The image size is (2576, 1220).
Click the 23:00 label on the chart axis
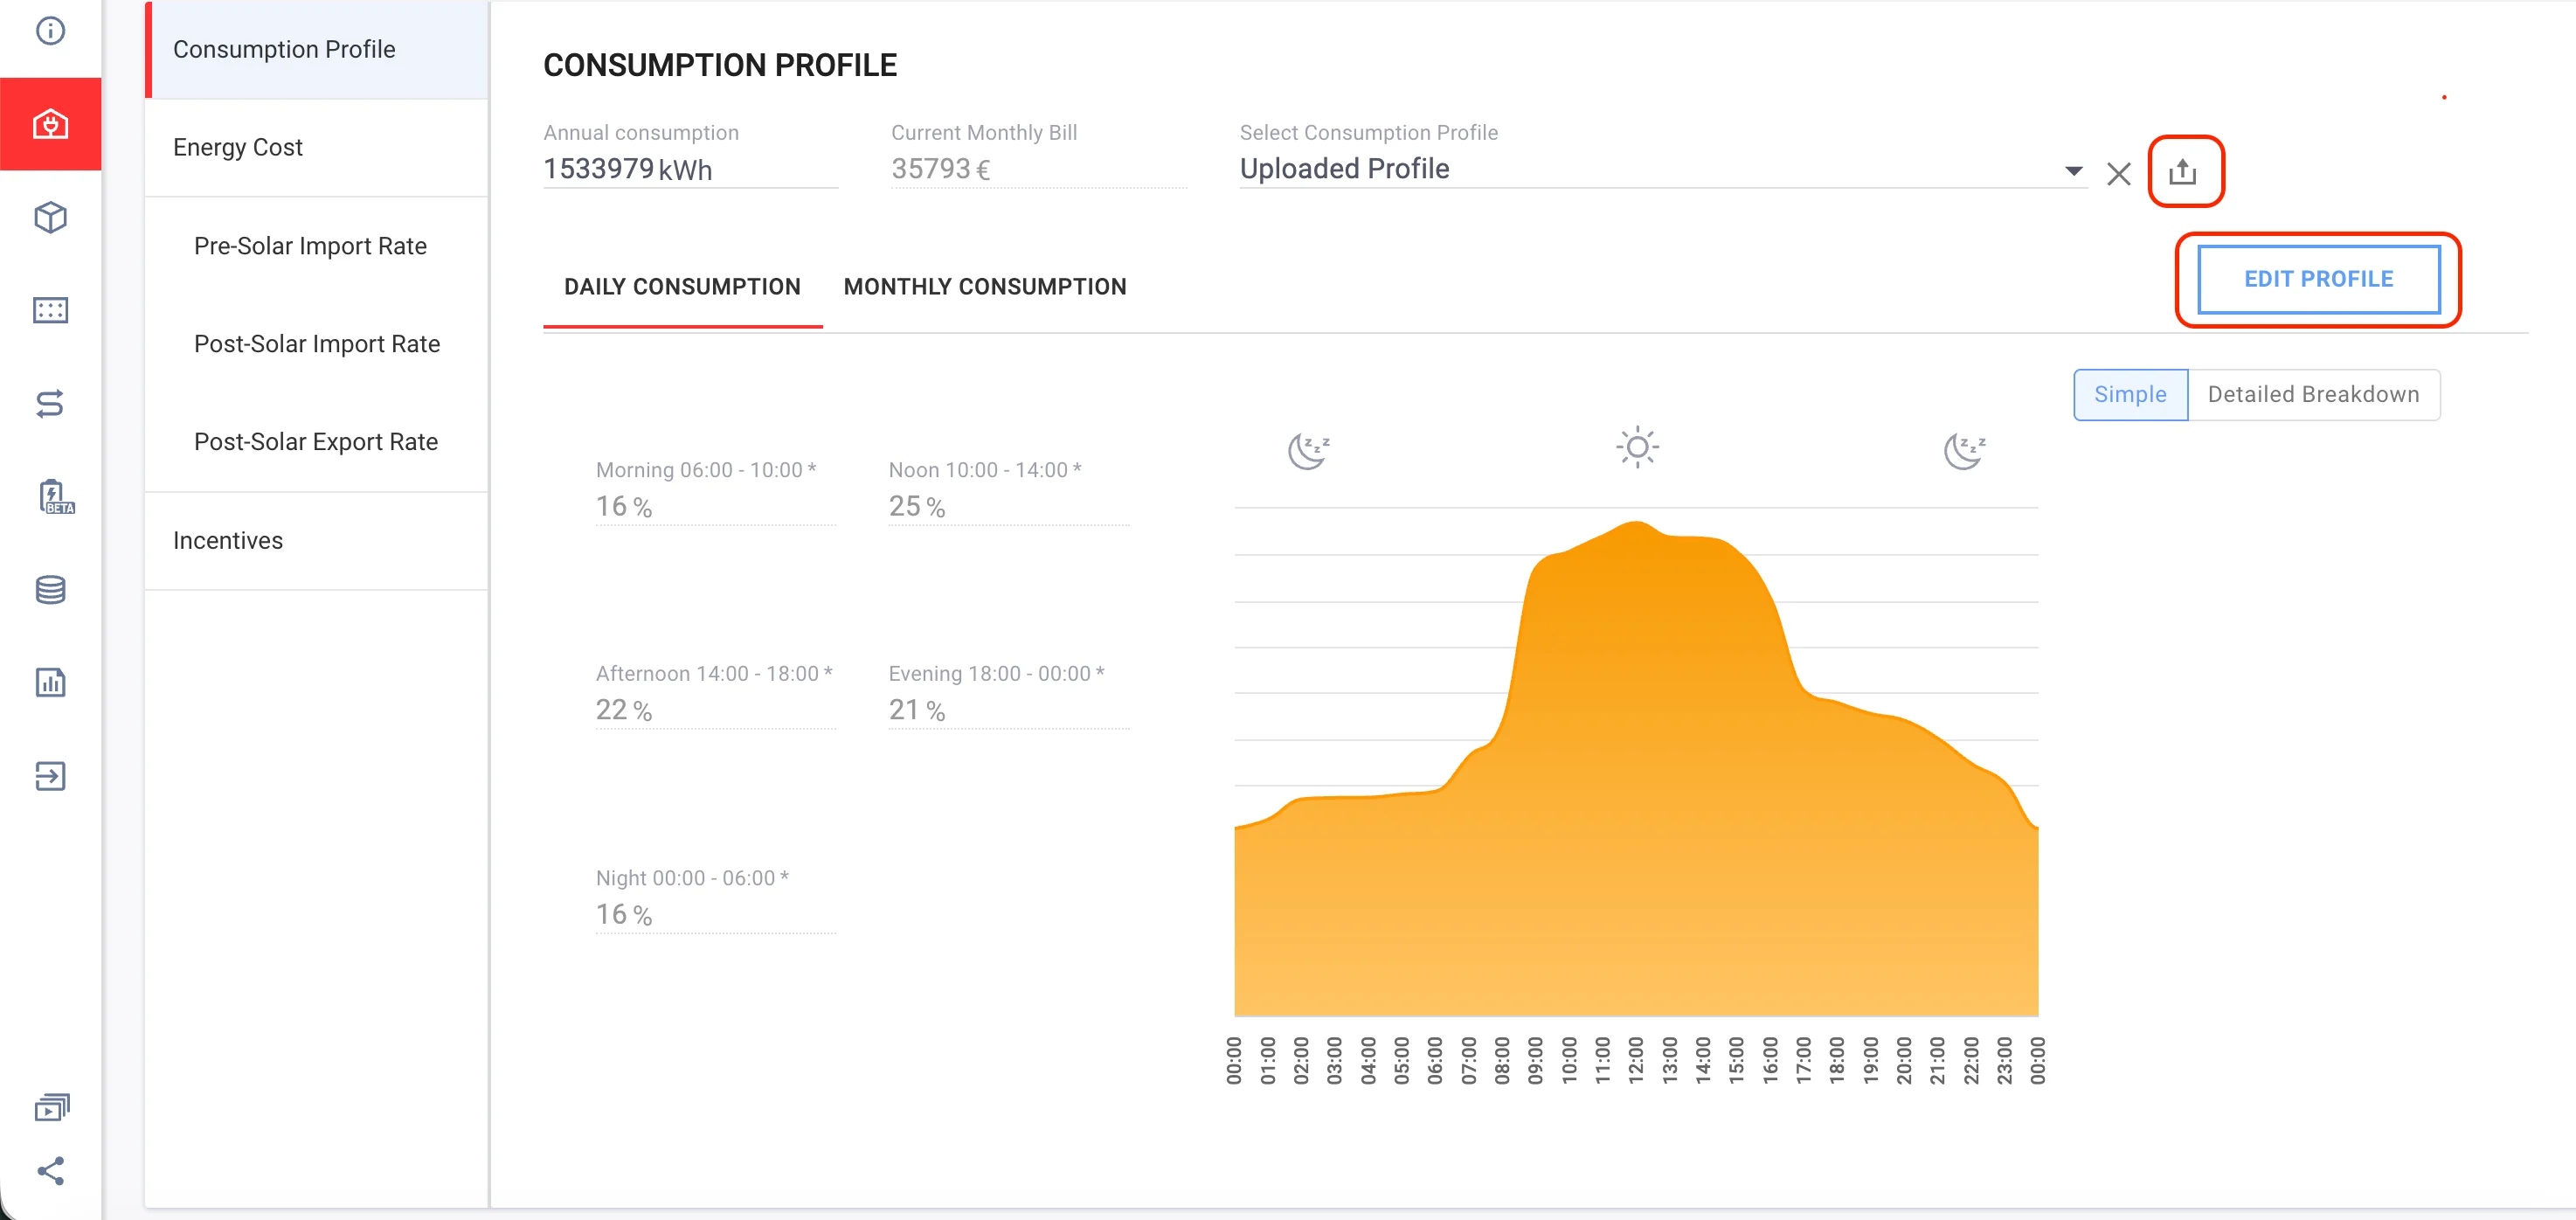tap(2004, 1060)
